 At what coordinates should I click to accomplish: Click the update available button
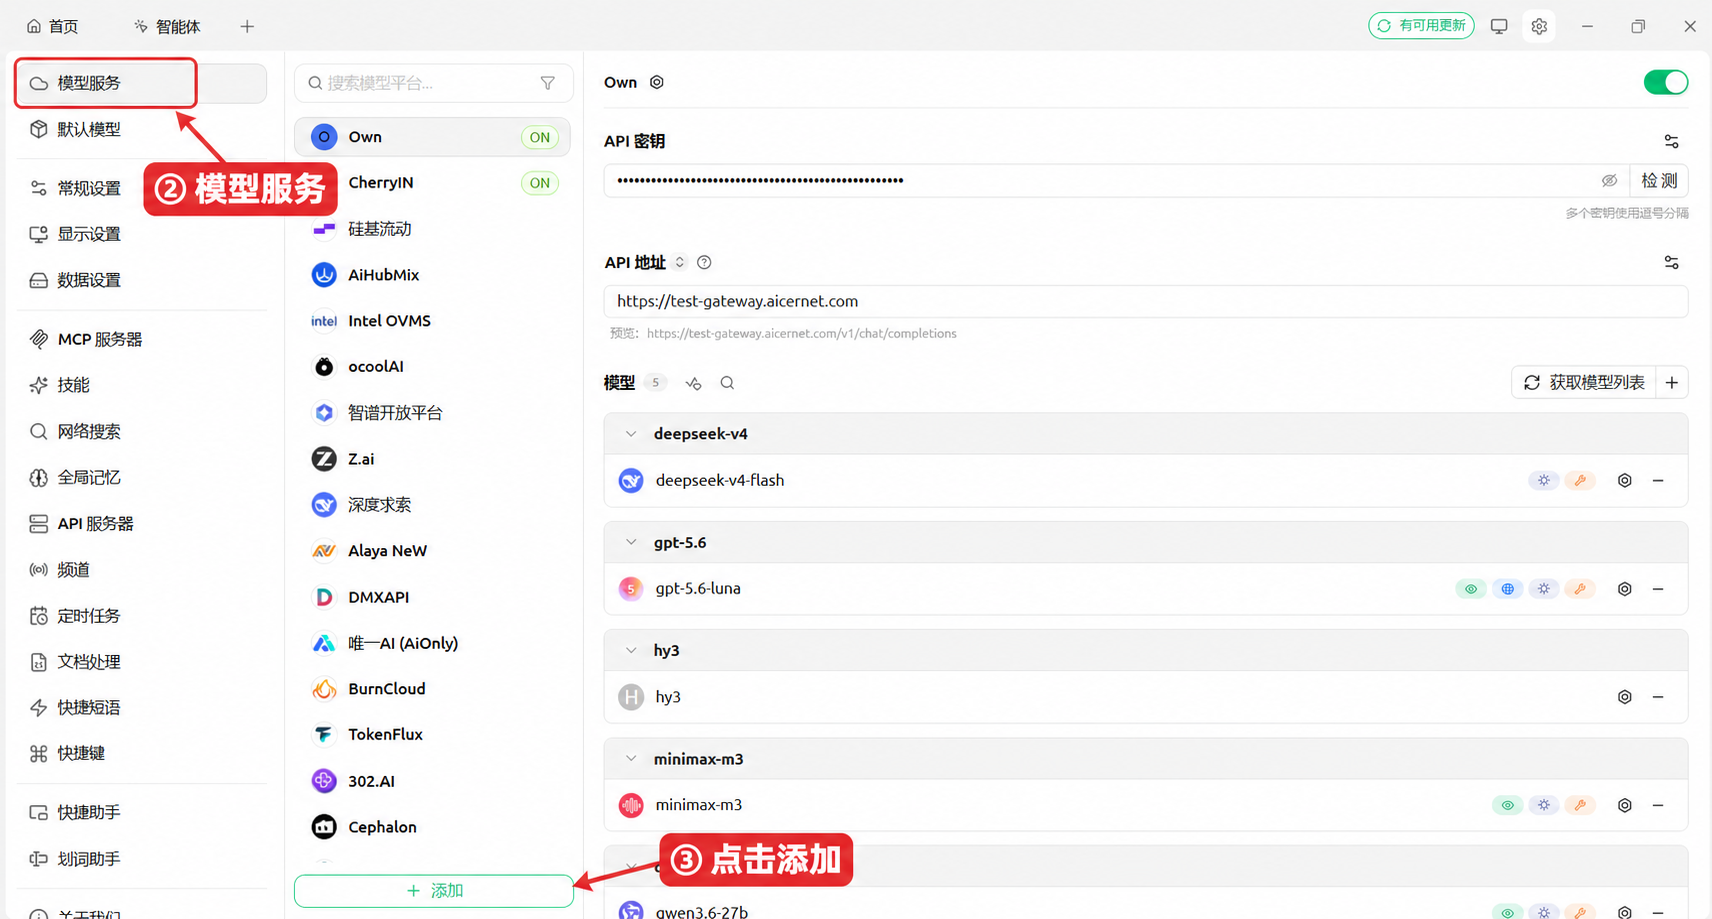pos(1421,26)
